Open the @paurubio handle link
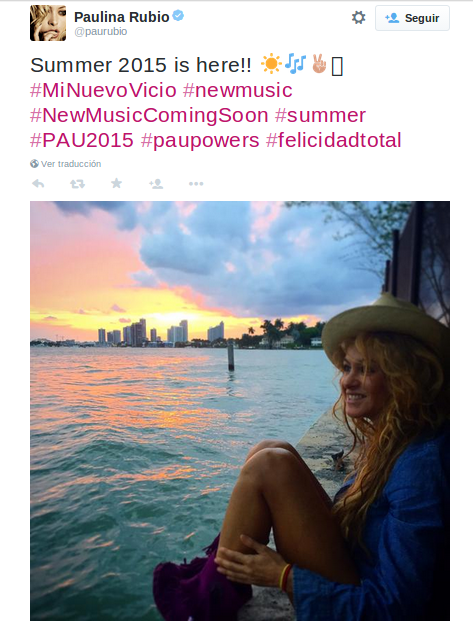The width and height of the screenshot is (473, 623). tap(101, 31)
